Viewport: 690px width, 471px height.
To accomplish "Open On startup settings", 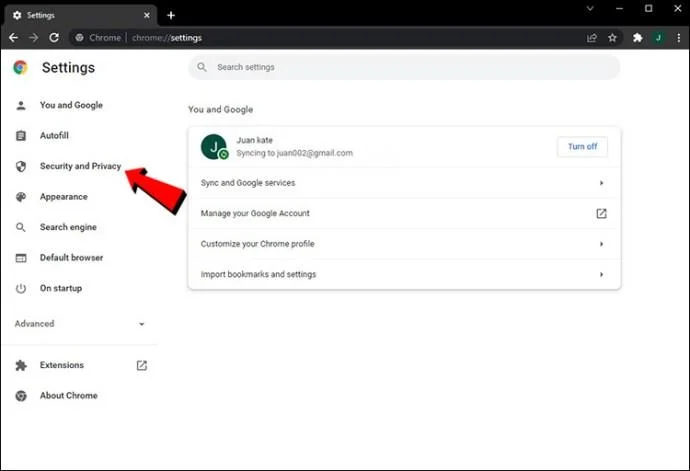I will click(61, 288).
